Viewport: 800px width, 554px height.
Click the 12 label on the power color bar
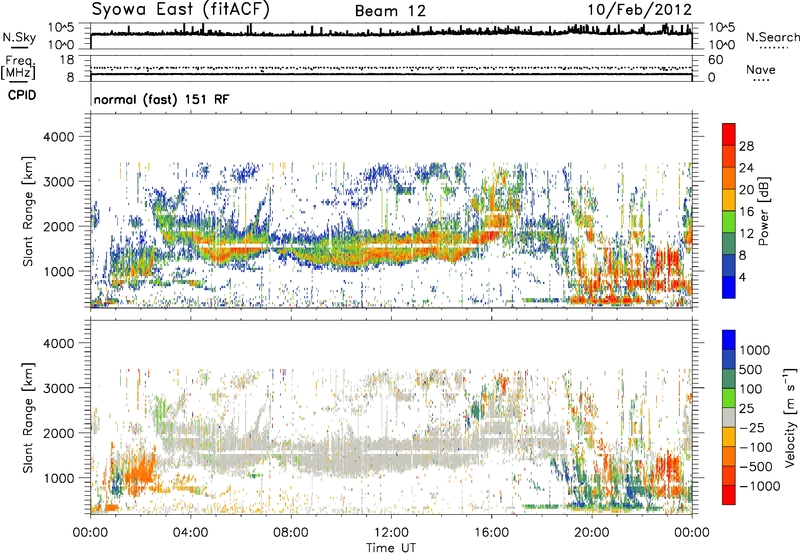(746, 234)
